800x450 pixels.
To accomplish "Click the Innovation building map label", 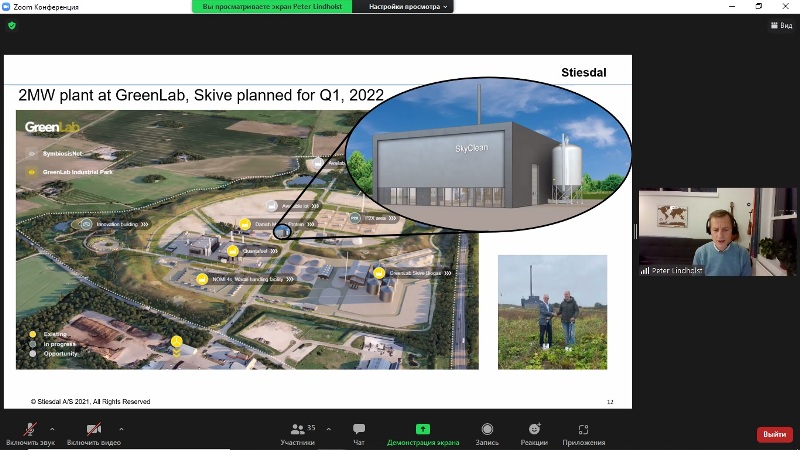I will pyautogui.click(x=117, y=224).
